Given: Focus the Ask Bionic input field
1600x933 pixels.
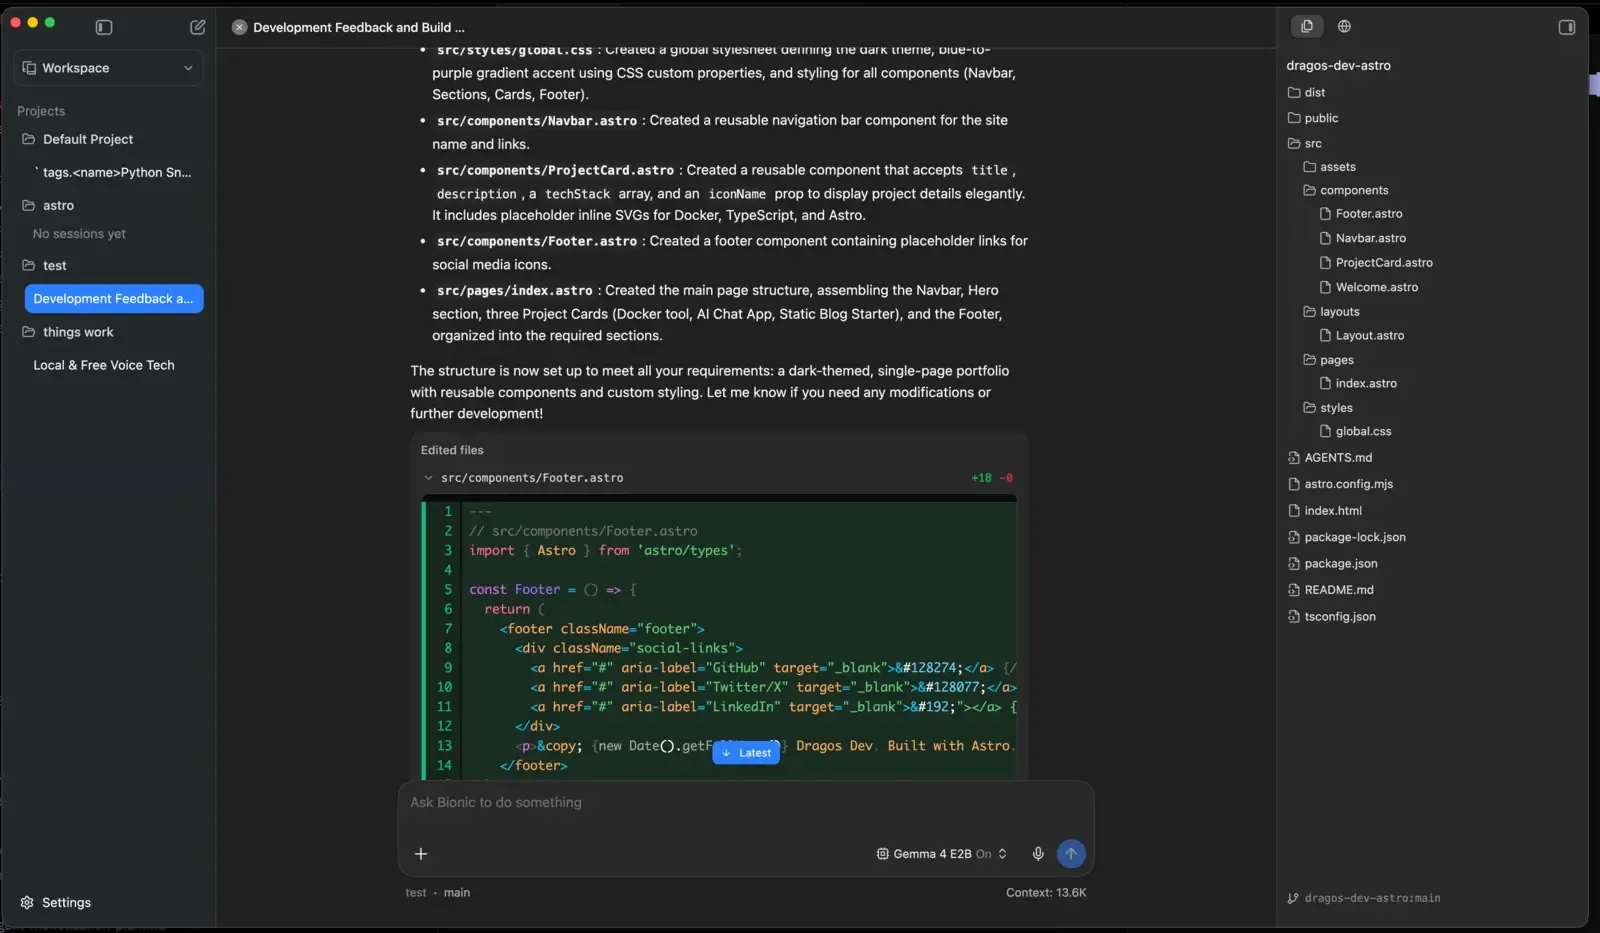Looking at the screenshot, I should [x=745, y=803].
